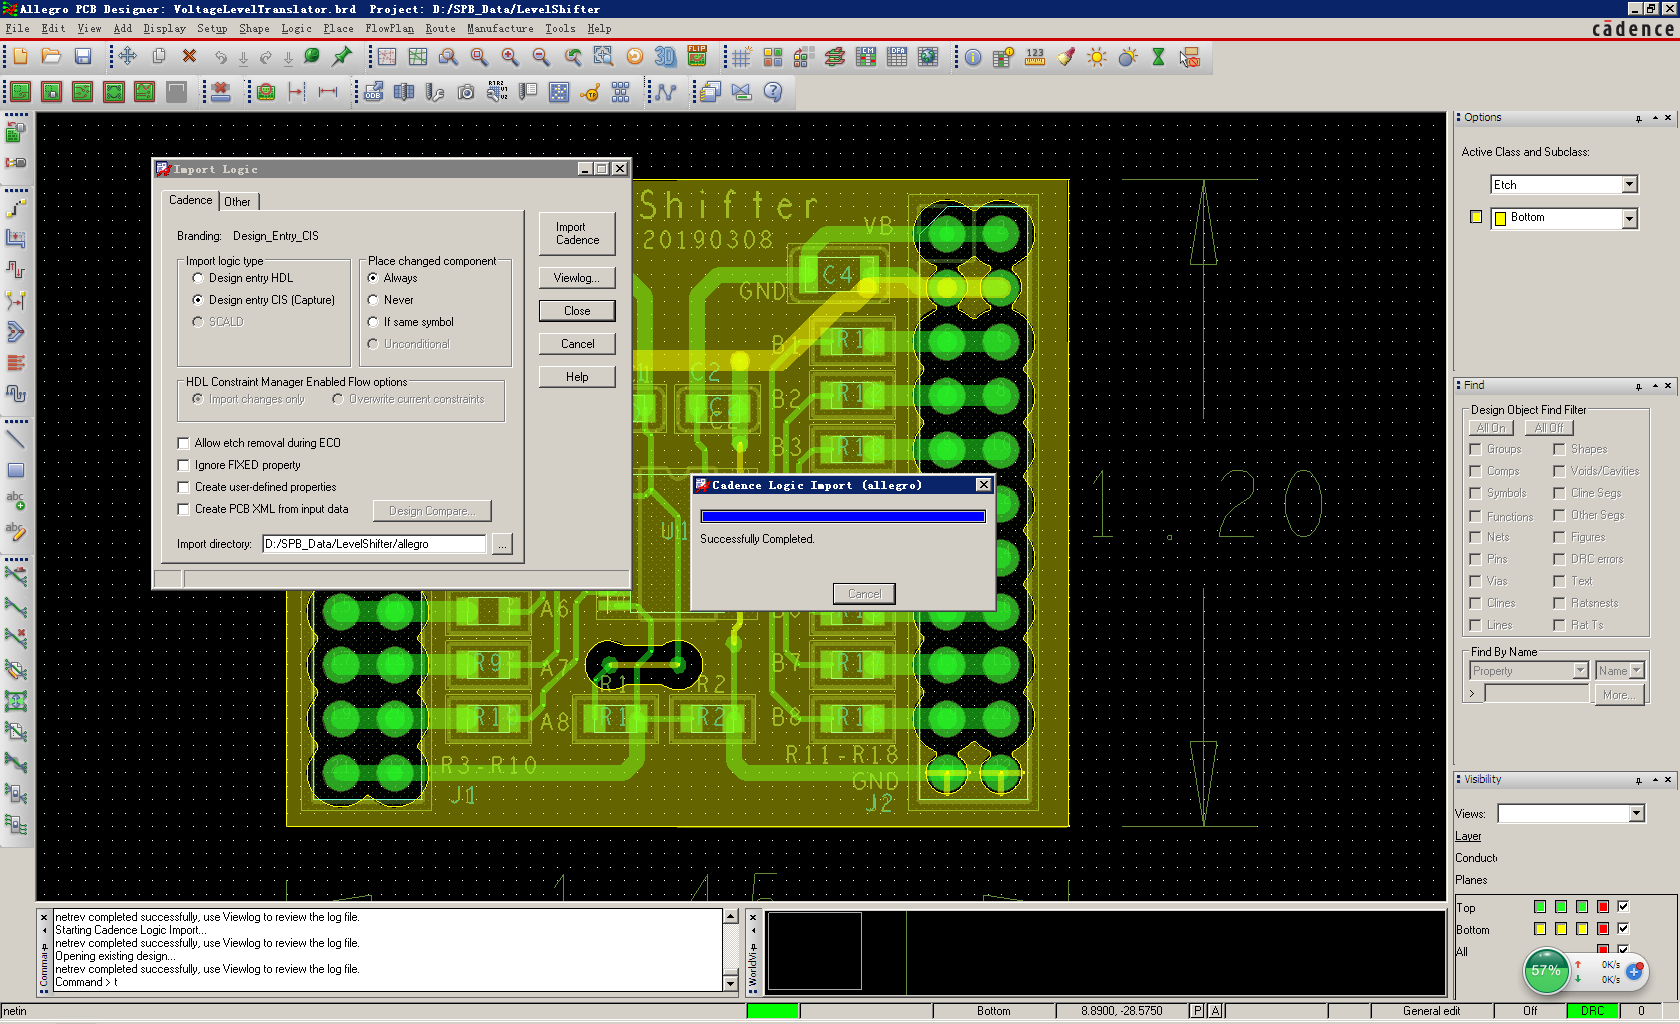Click first yellow Bottom layer color swatch
This screenshot has height=1024, width=1680.
click(1540, 928)
